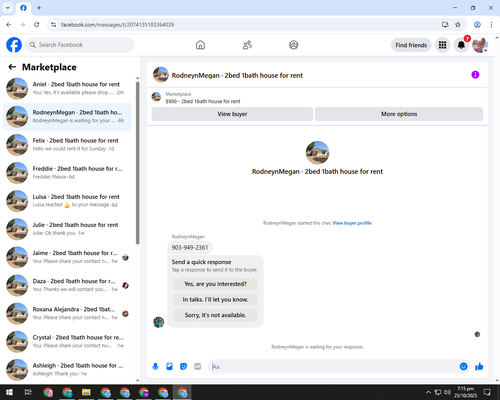This screenshot has height=400, width=500.
Task: Open Windows notification center icon
Action: click(x=487, y=392)
